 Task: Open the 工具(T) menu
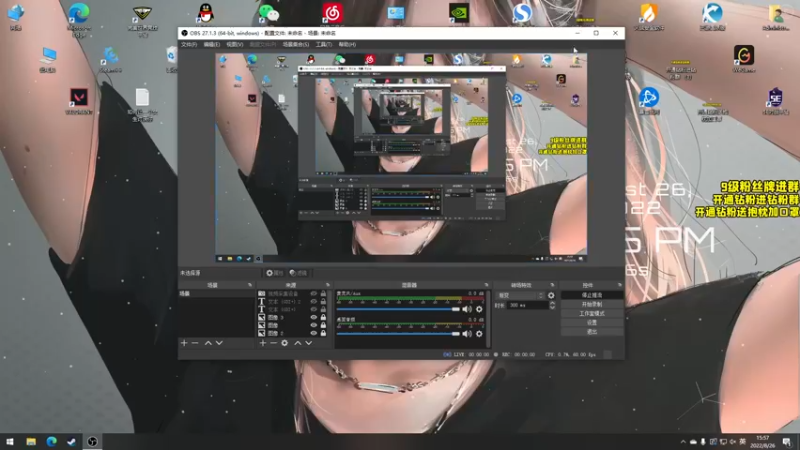(323, 44)
